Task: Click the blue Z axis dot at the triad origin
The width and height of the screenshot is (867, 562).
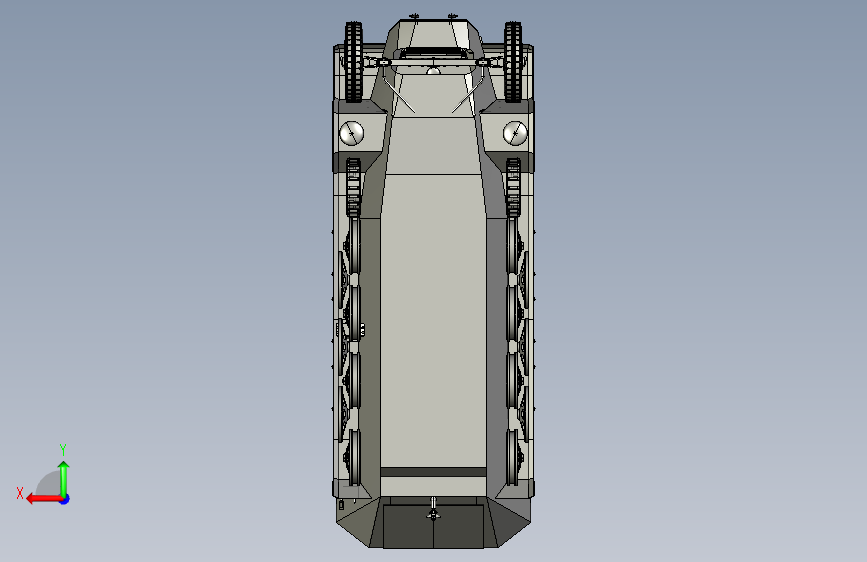Action: tap(65, 499)
